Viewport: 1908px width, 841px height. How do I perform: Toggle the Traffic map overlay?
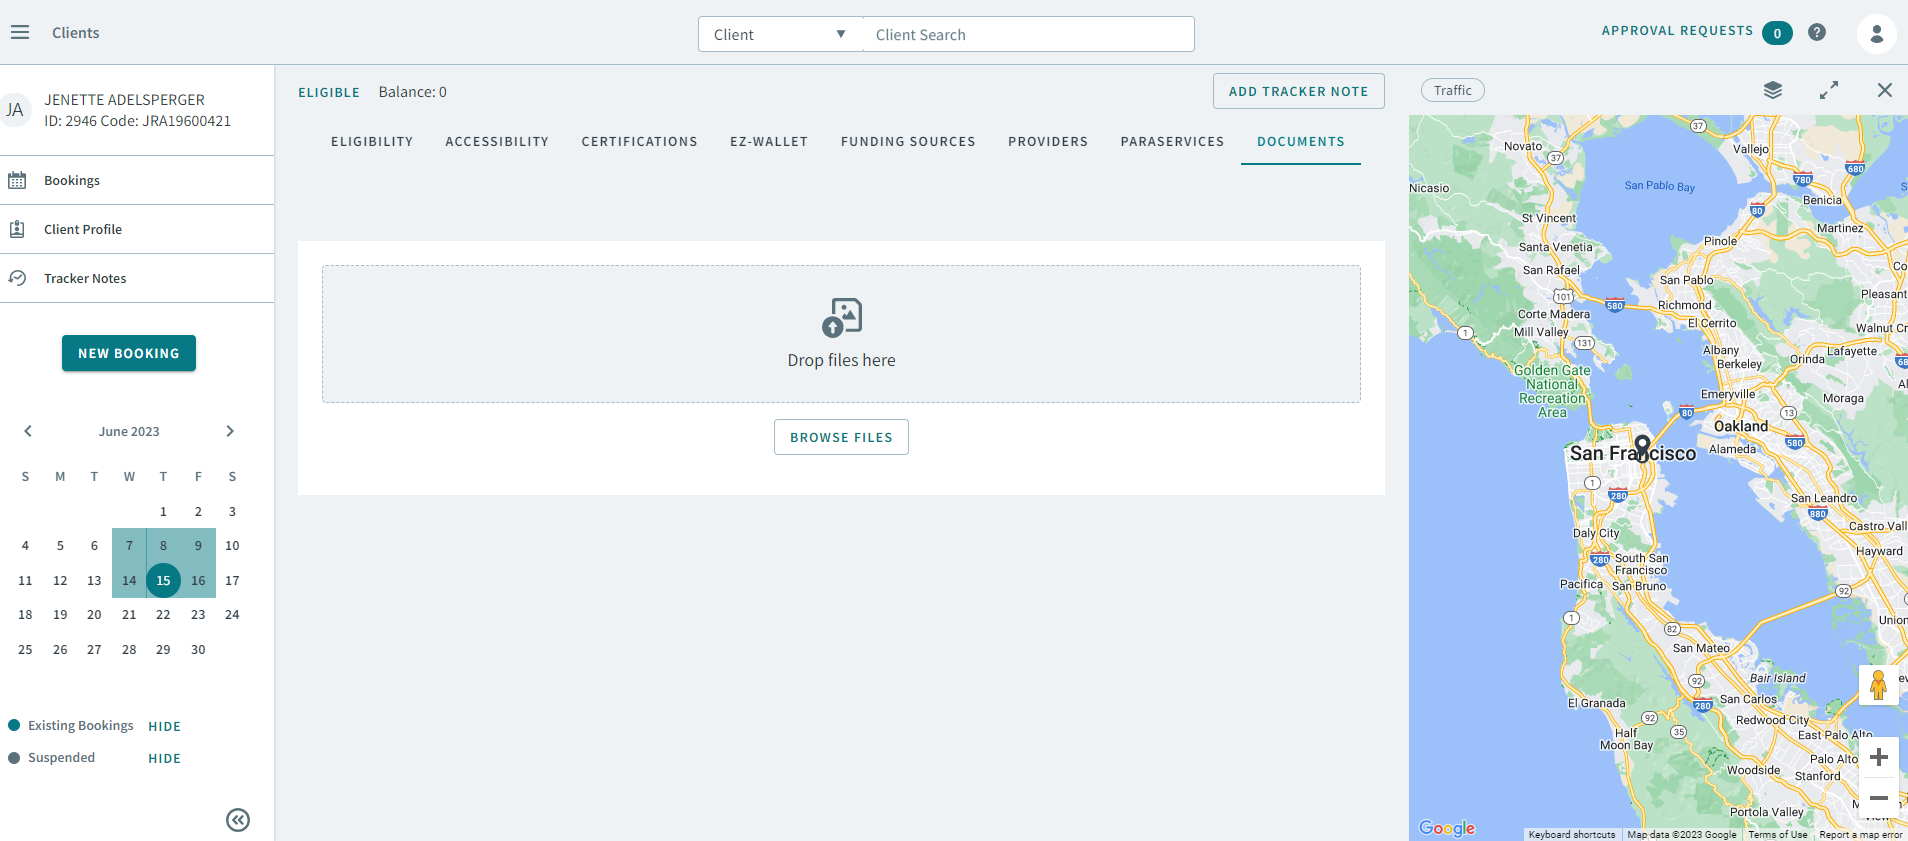pyautogui.click(x=1452, y=90)
